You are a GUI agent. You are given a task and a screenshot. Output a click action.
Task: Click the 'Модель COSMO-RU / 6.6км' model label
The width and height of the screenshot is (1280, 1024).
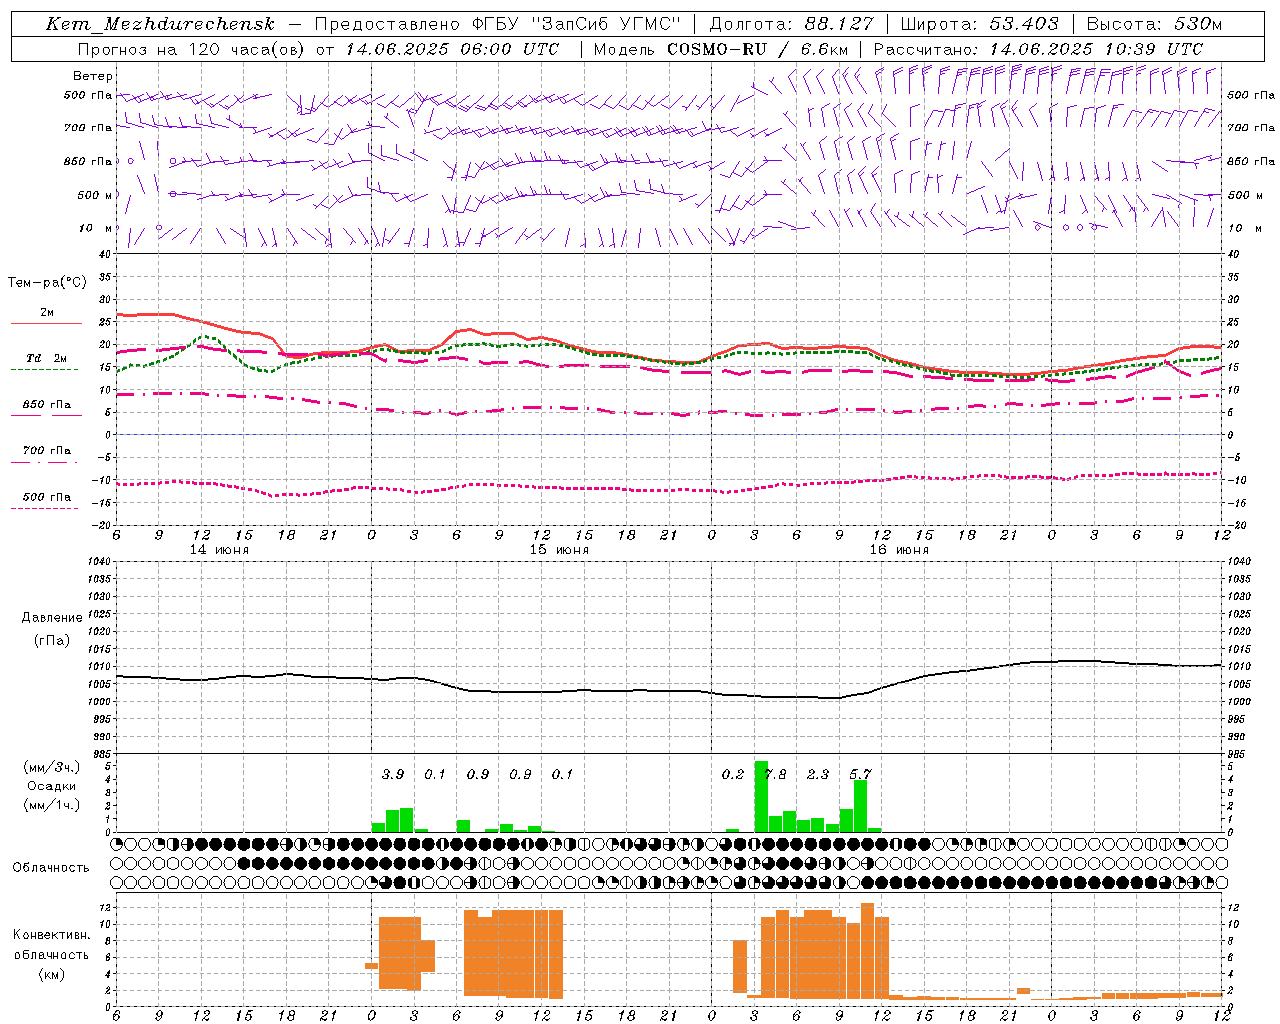coord(721,49)
